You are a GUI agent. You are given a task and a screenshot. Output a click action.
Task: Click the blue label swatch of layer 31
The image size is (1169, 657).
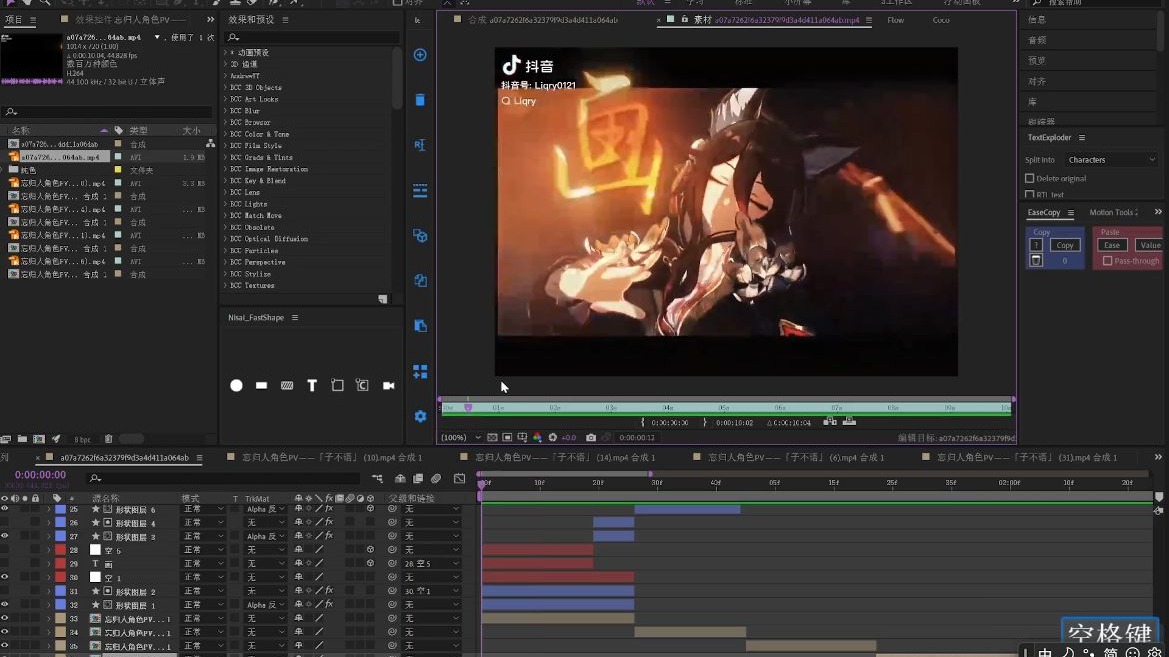click(60, 591)
